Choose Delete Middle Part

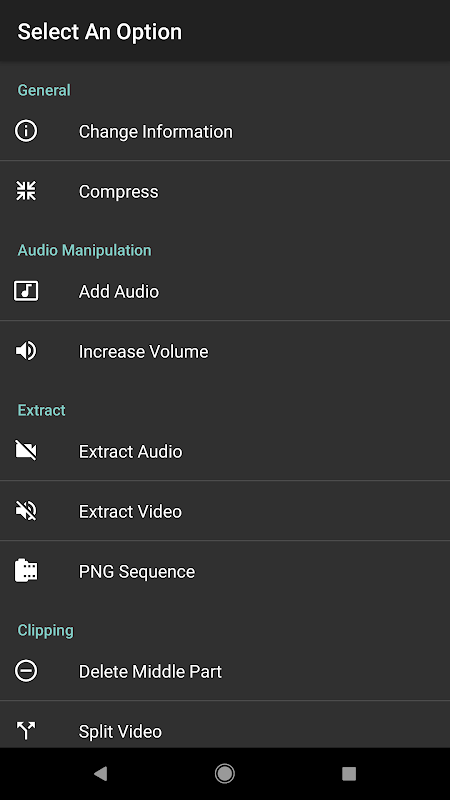(225, 671)
